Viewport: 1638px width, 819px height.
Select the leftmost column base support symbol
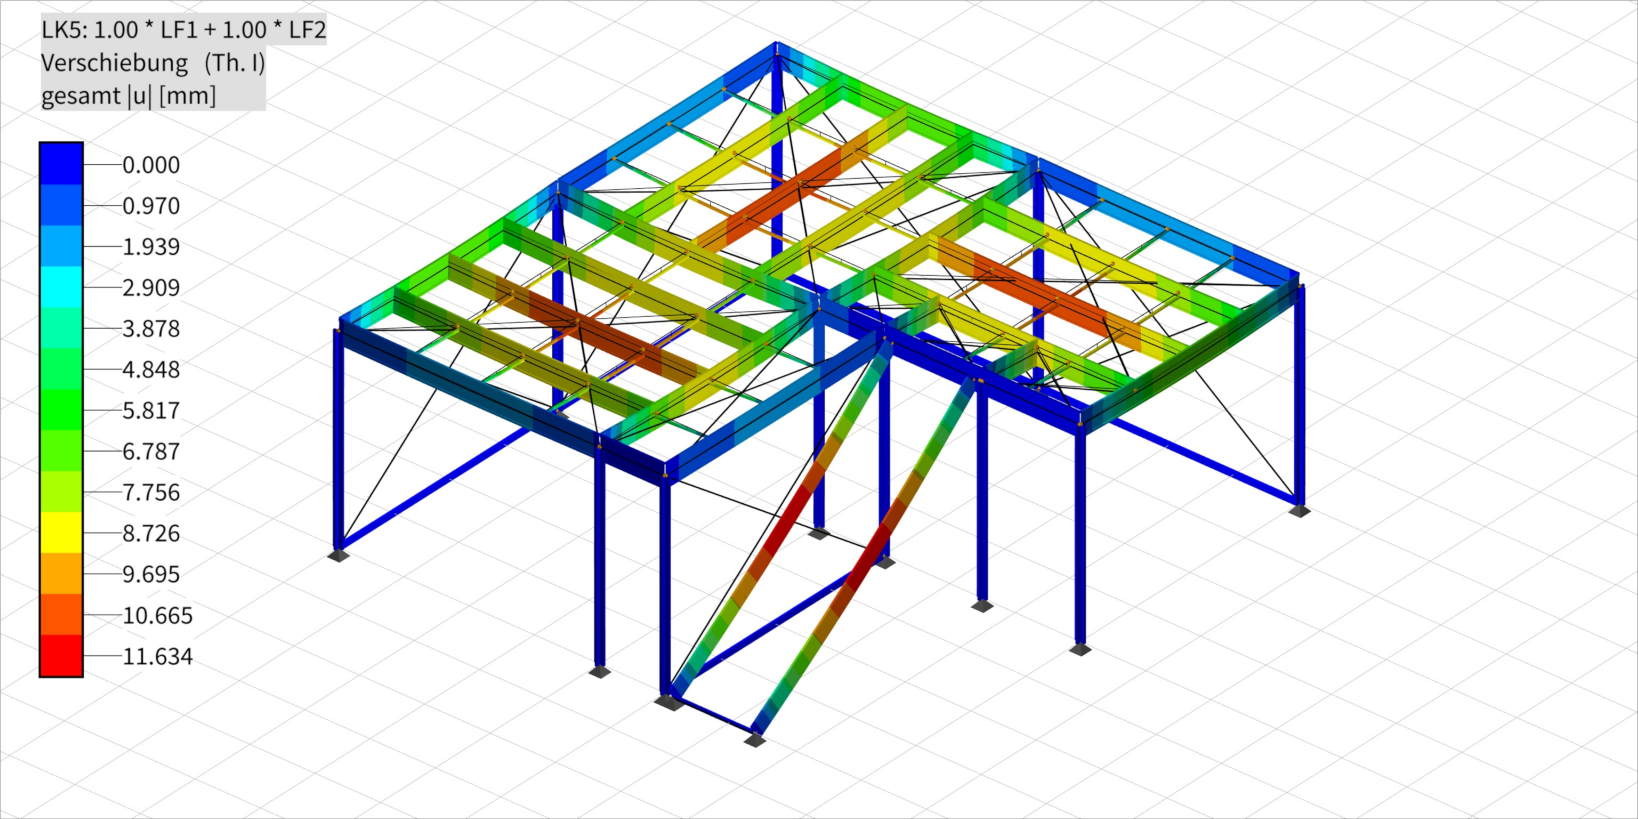pos(338,555)
